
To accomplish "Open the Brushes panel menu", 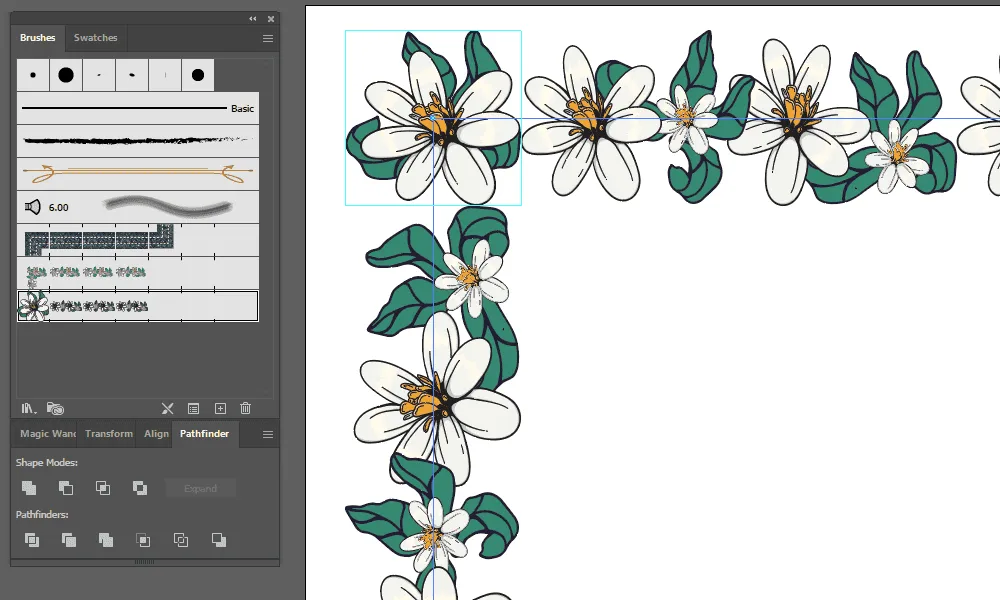I will 268,38.
